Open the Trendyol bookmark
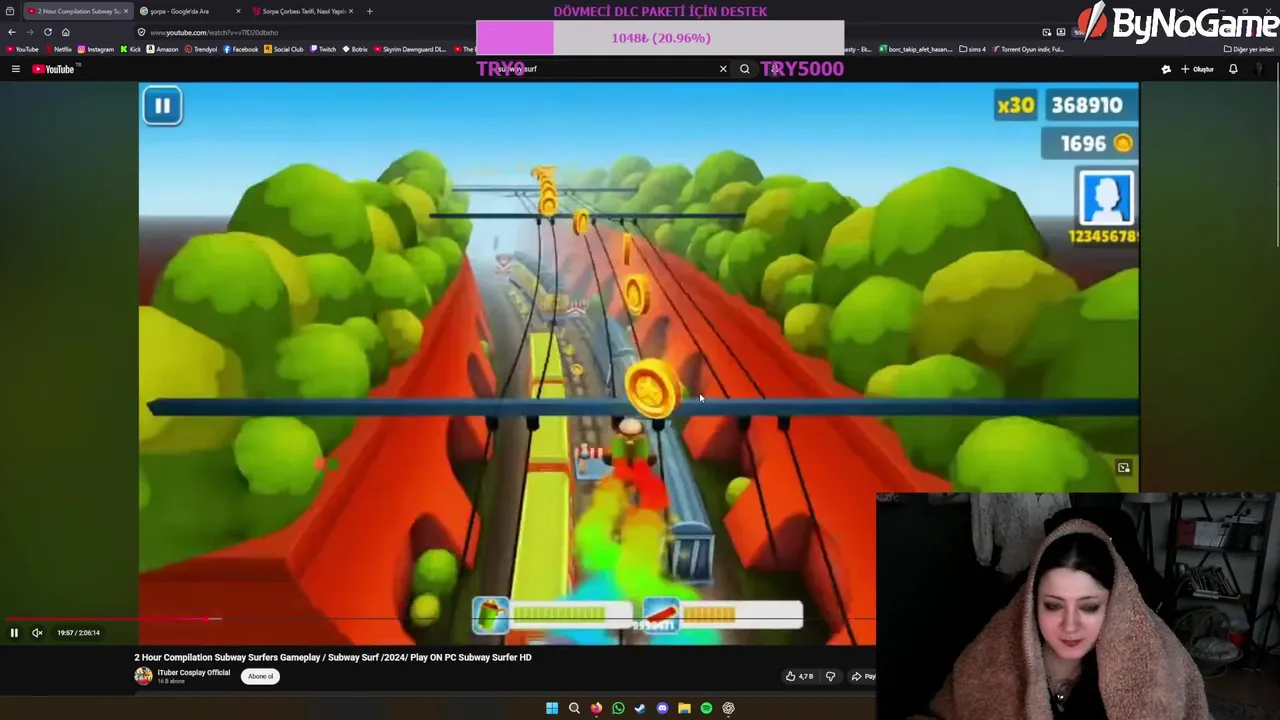 pyautogui.click(x=201, y=49)
